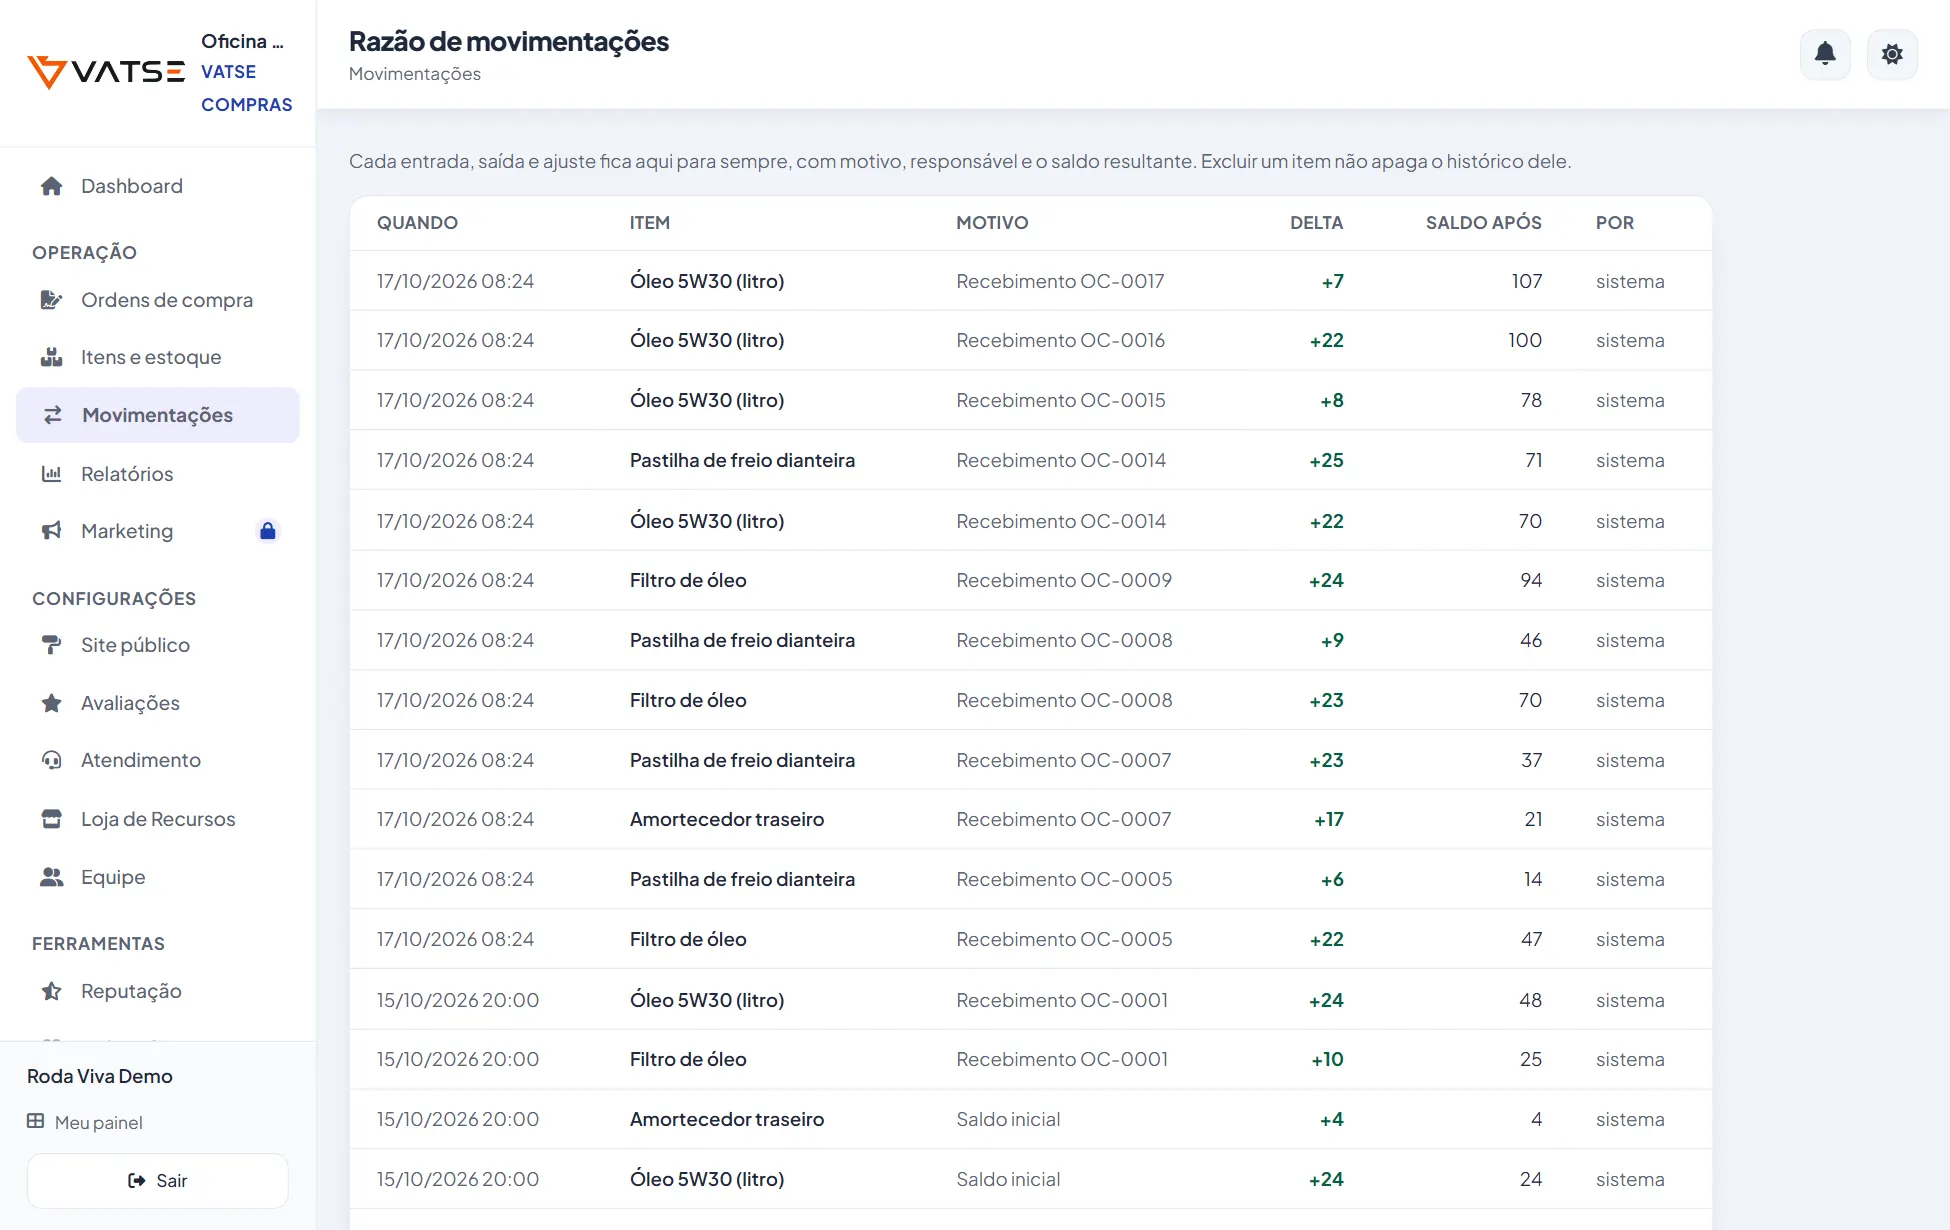This screenshot has height=1230, width=1950.
Task: Open the notifications bell
Action: pyautogui.click(x=1825, y=54)
